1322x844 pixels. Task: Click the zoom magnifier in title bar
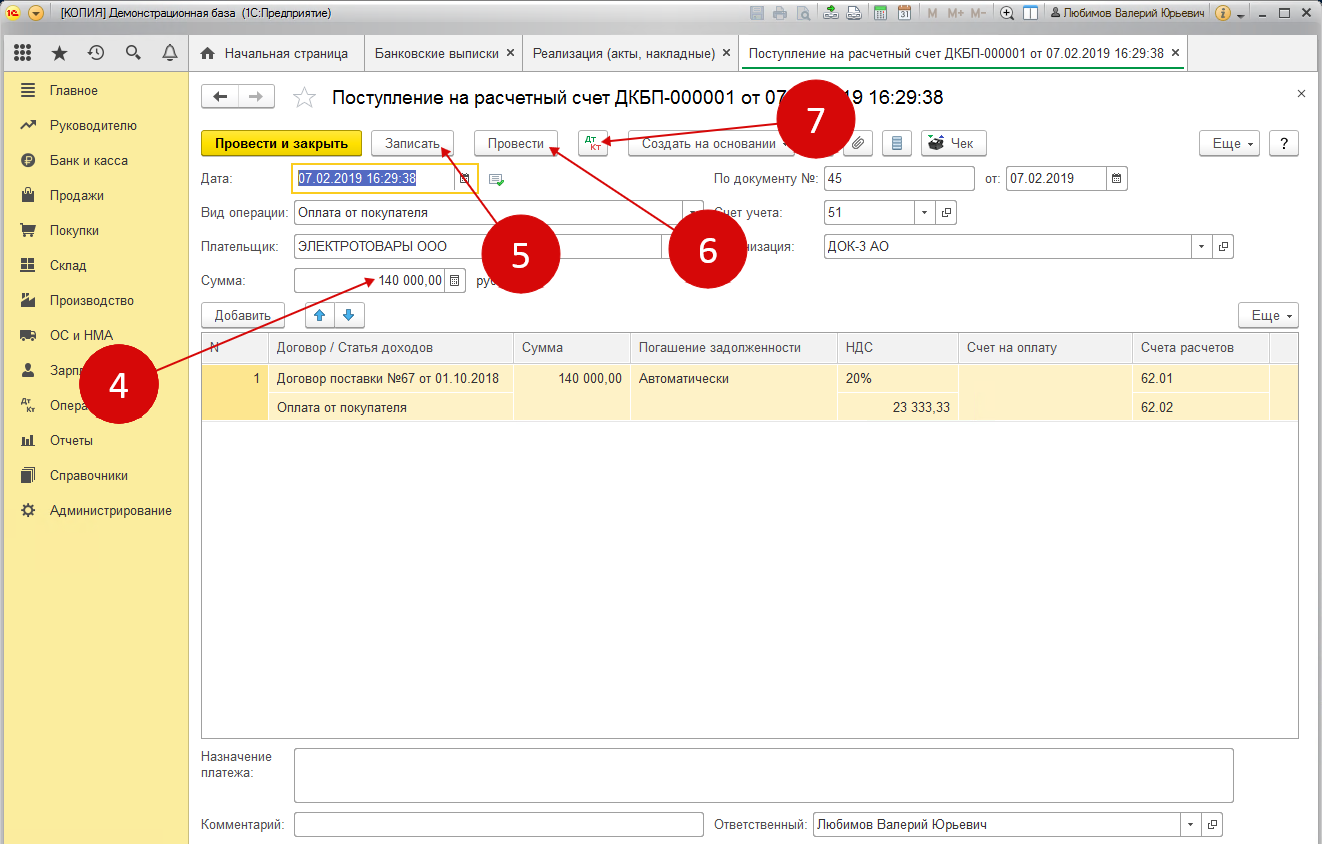tap(1007, 14)
